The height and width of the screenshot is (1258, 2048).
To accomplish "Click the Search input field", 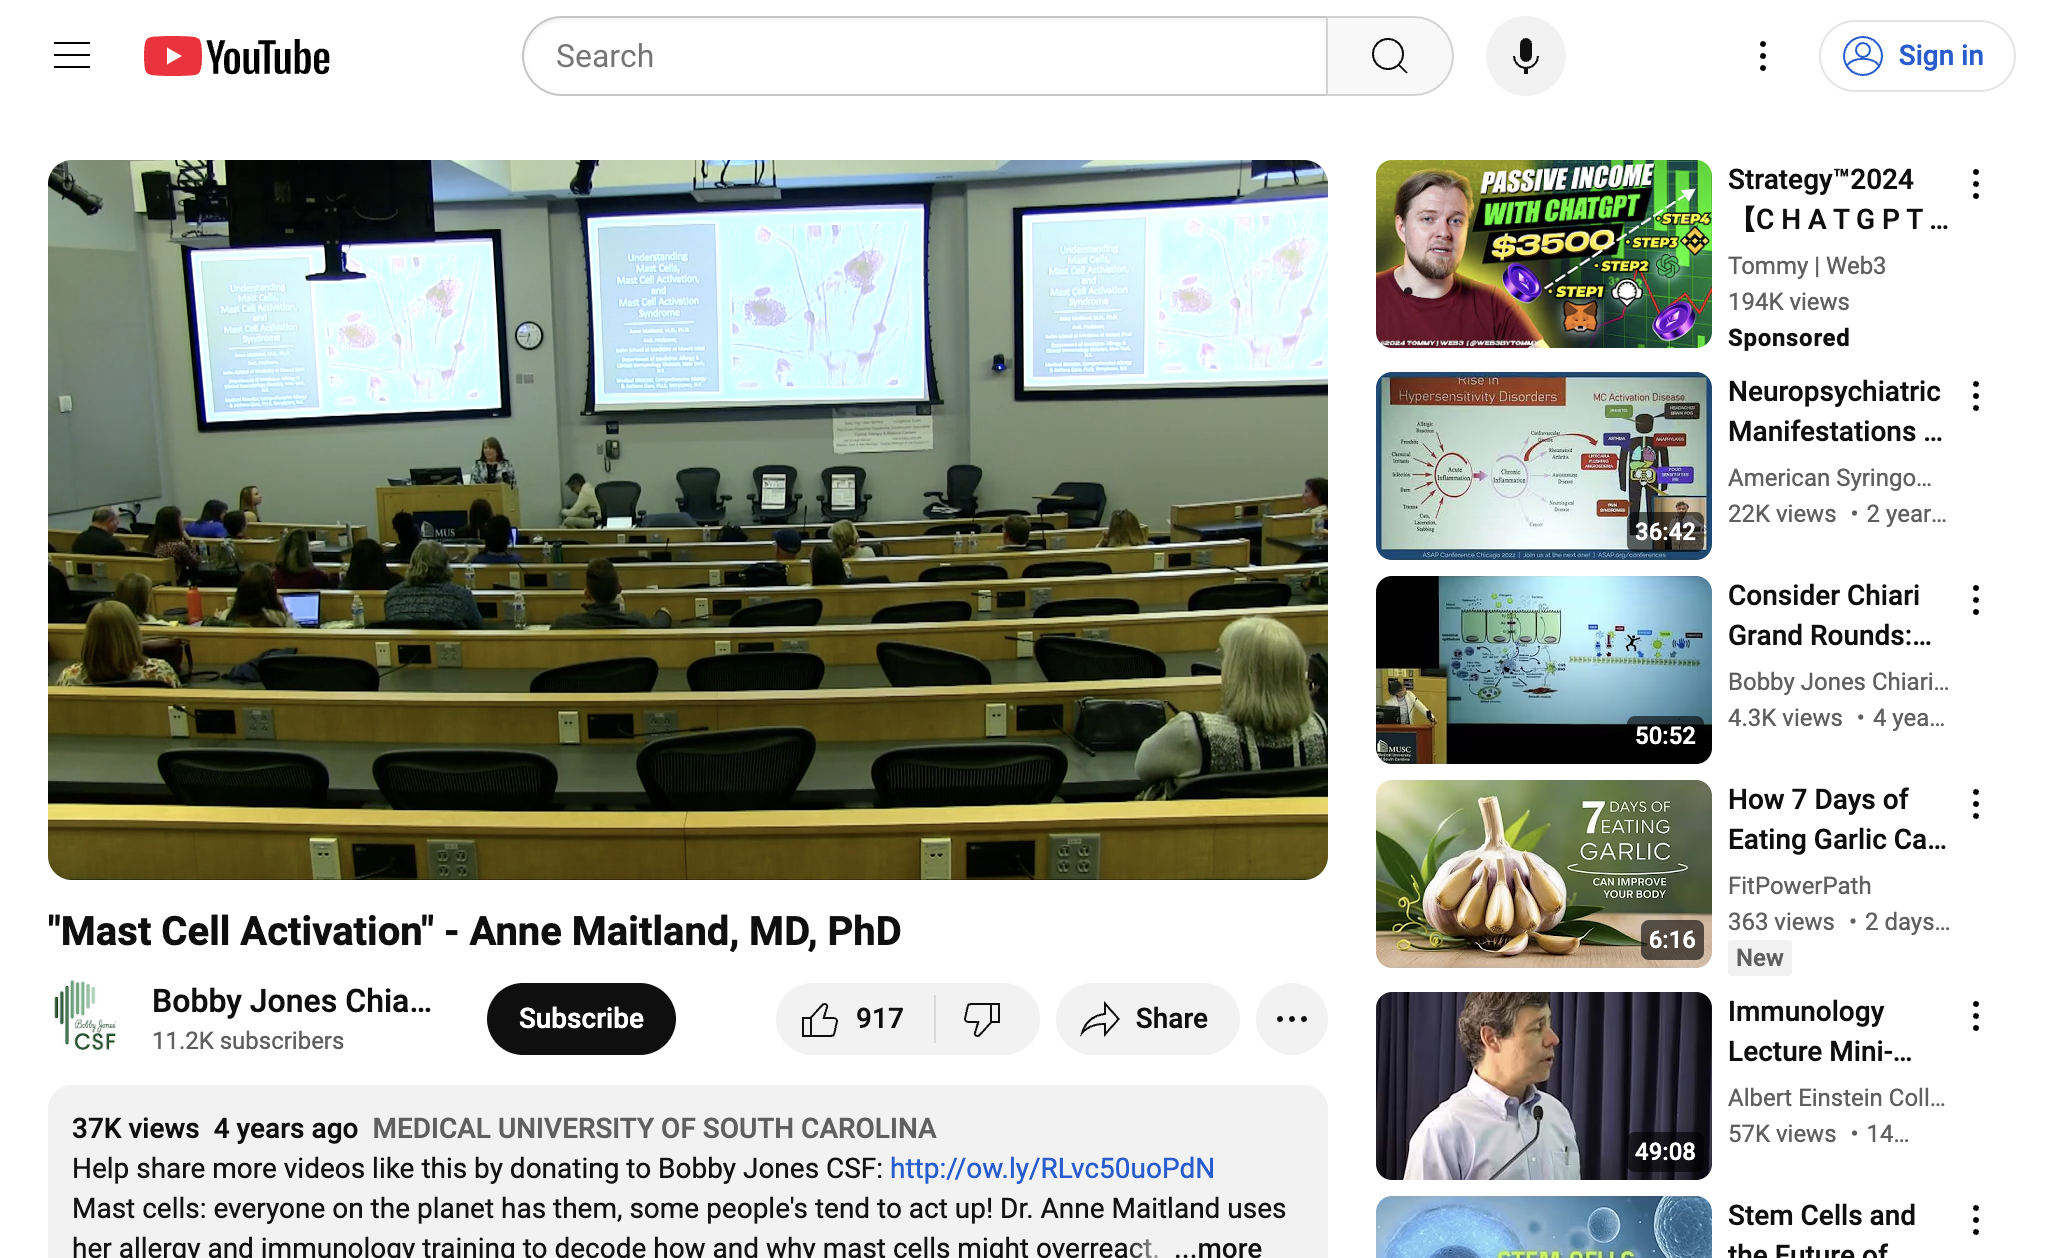I will 925,56.
